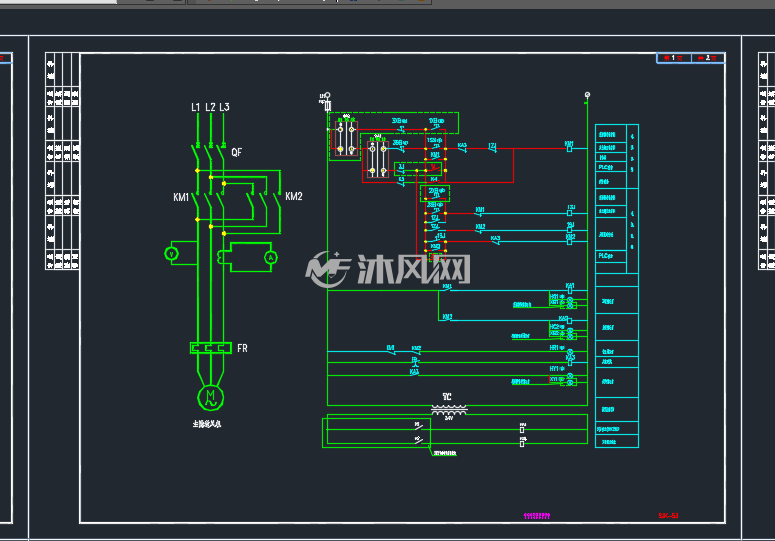This screenshot has height=541, width=775.
Task: Select the KM2 label in main circuit
Action: pyautogui.click(x=294, y=196)
